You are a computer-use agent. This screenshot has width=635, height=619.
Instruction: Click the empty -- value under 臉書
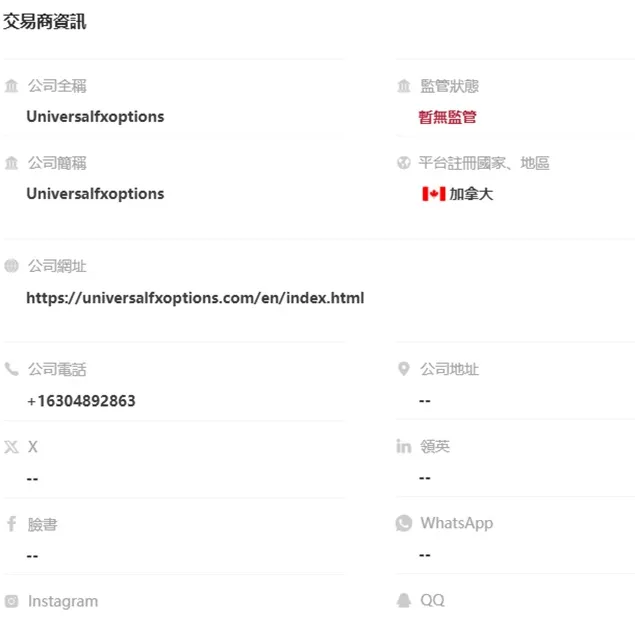coord(32,556)
